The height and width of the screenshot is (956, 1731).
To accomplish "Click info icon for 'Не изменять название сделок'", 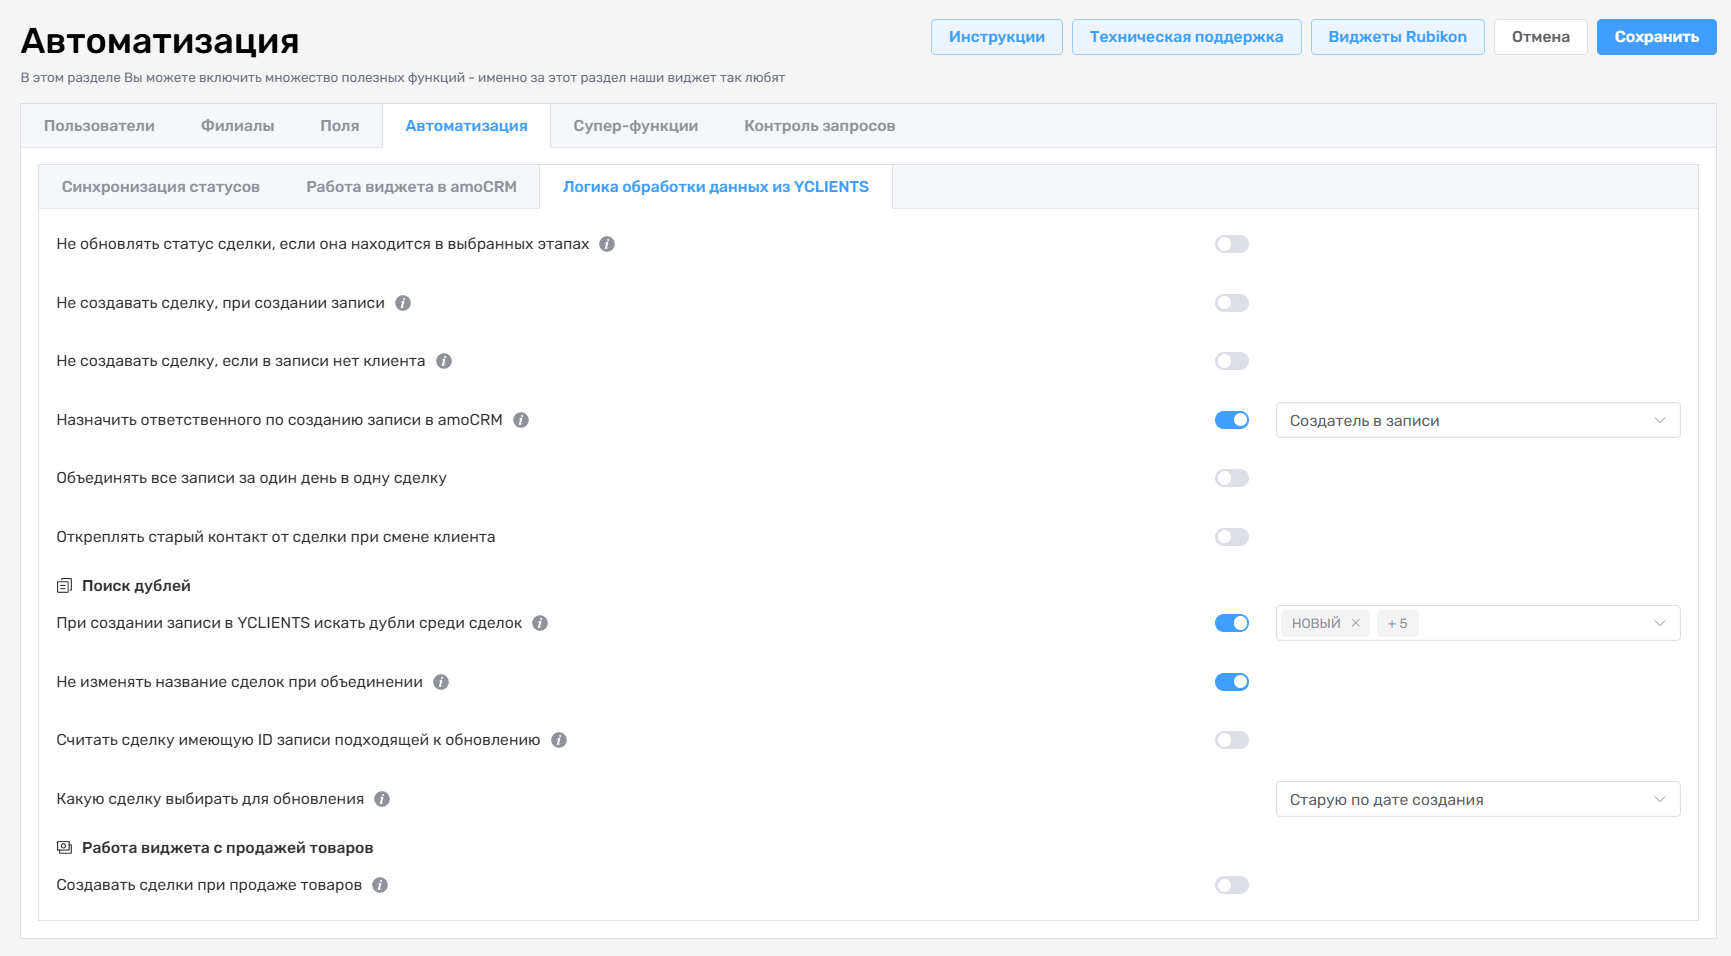I will coord(441,682).
